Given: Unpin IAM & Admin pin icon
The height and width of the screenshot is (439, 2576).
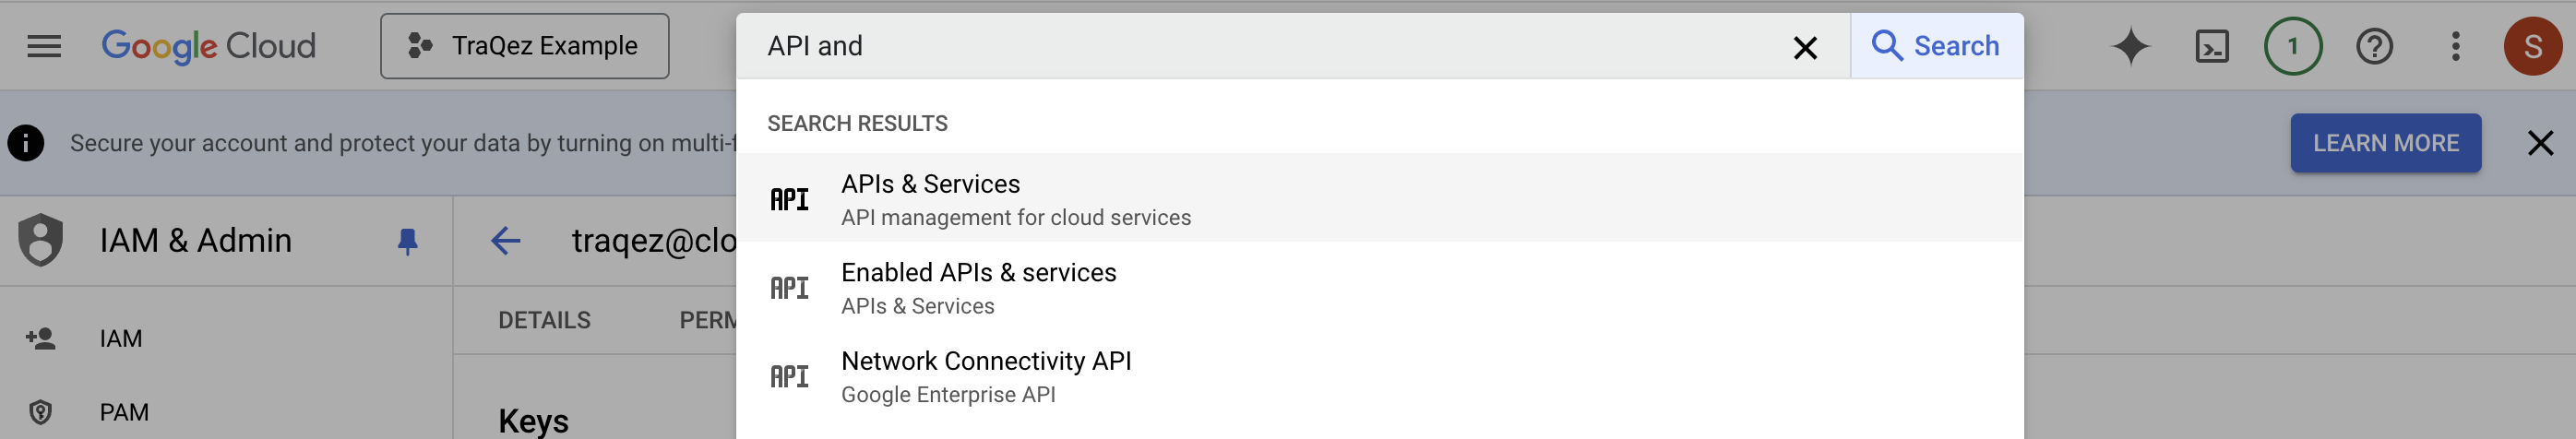Looking at the screenshot, I should [x=407, y=241].
